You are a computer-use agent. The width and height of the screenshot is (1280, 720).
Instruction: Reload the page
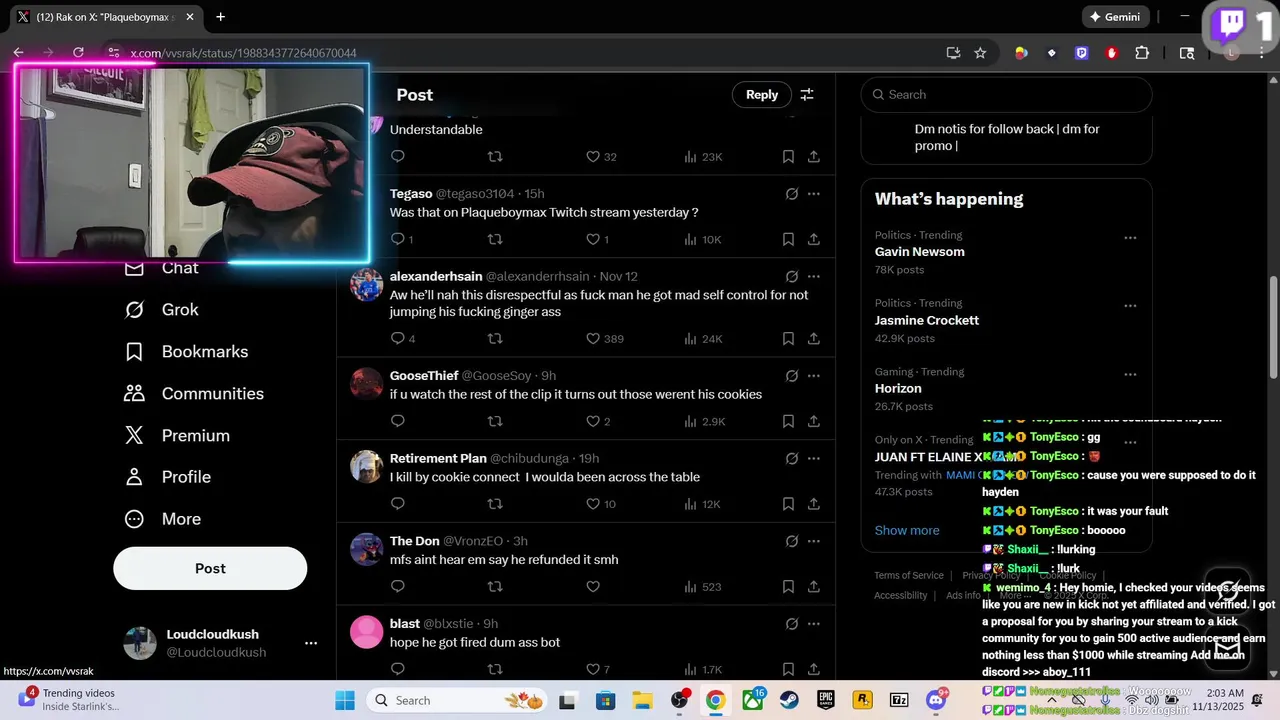79,53
